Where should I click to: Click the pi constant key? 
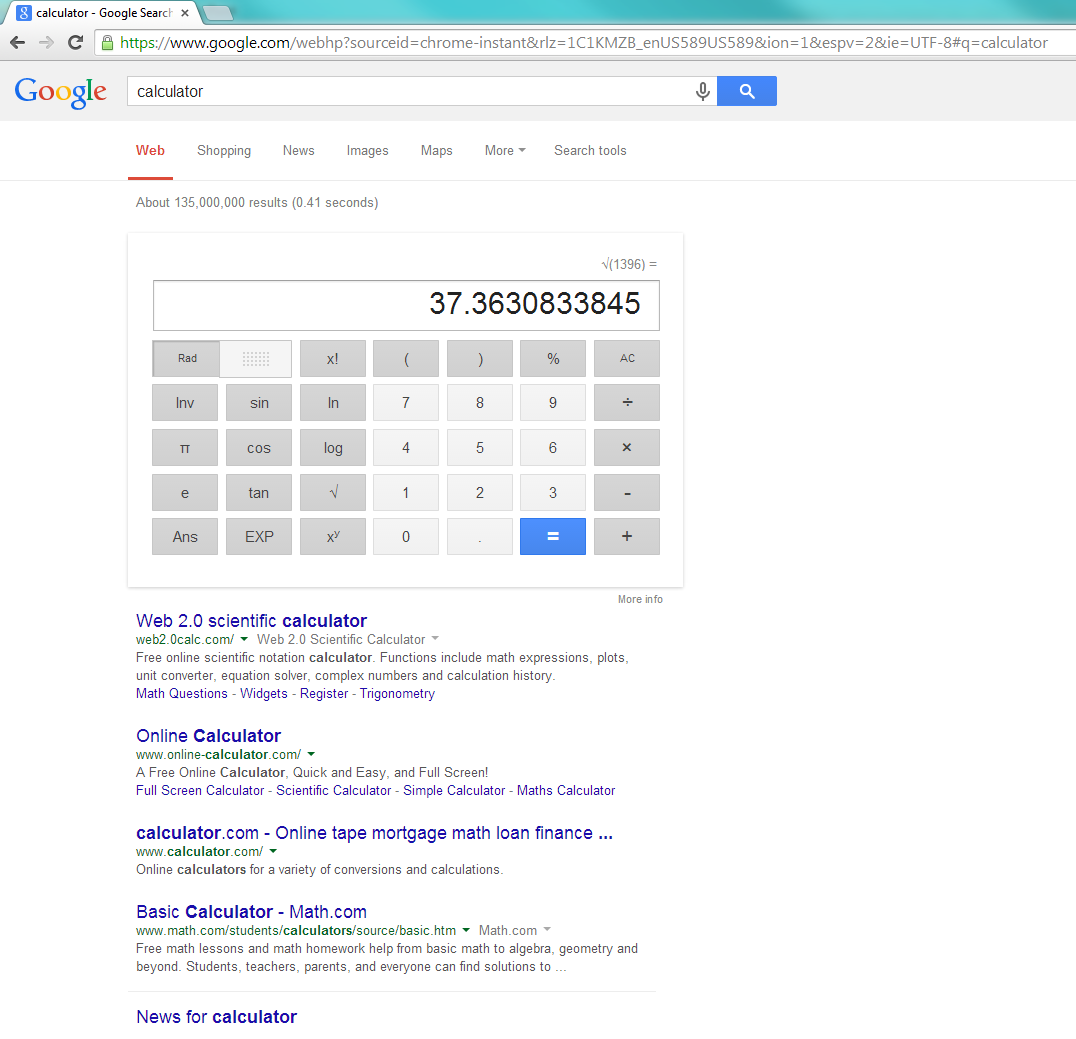(x=185, y=447)
